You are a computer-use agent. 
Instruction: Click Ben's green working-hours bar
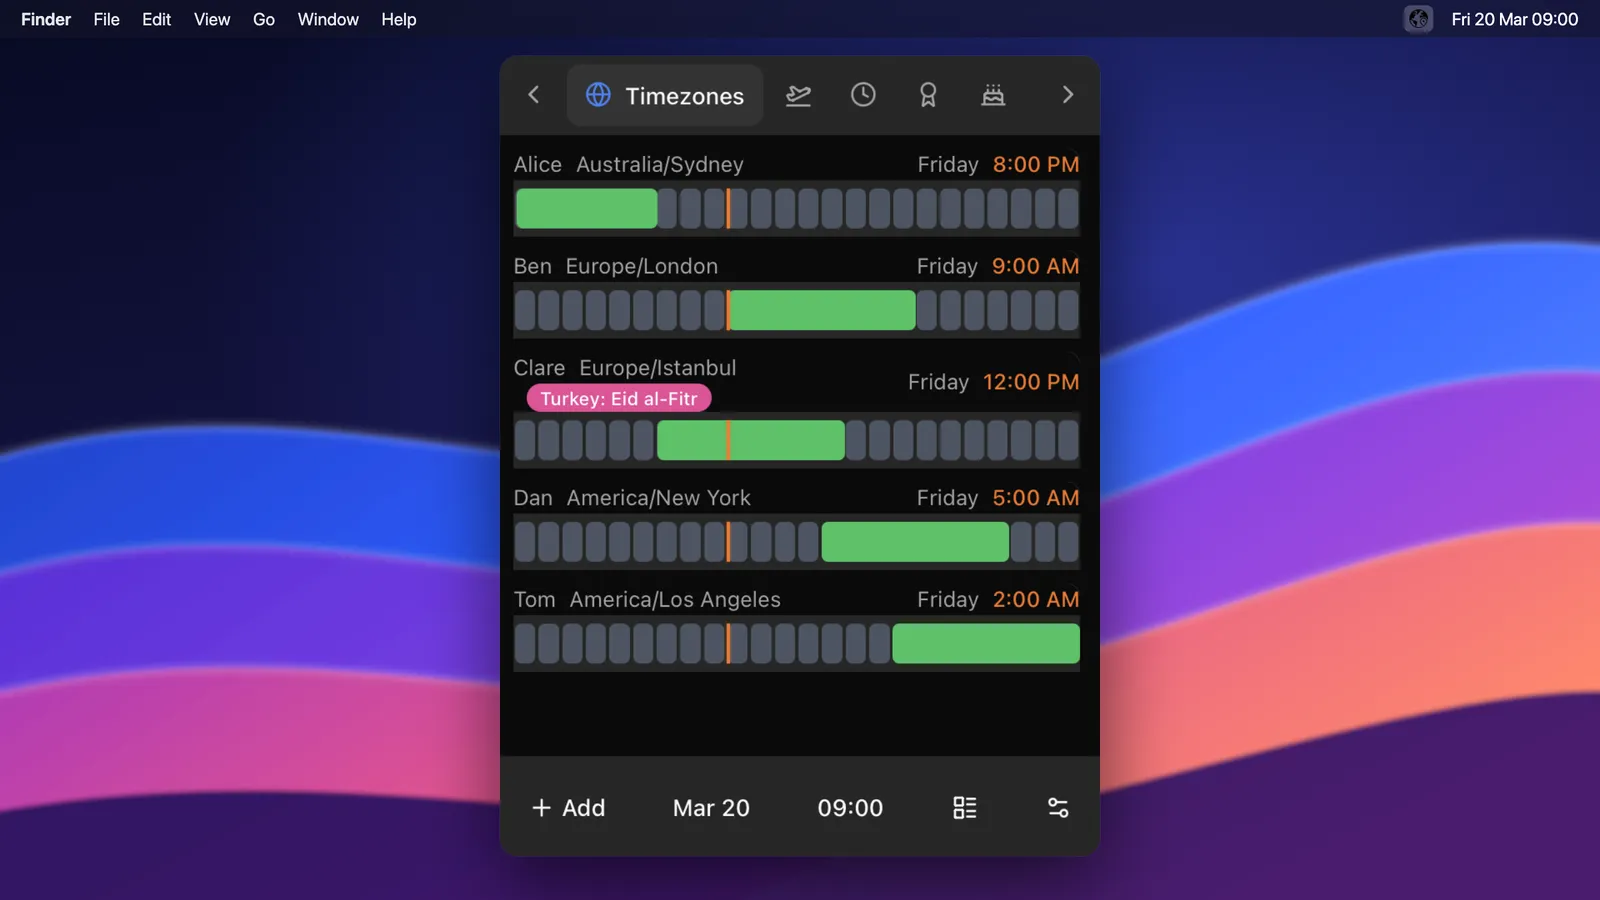822,311
